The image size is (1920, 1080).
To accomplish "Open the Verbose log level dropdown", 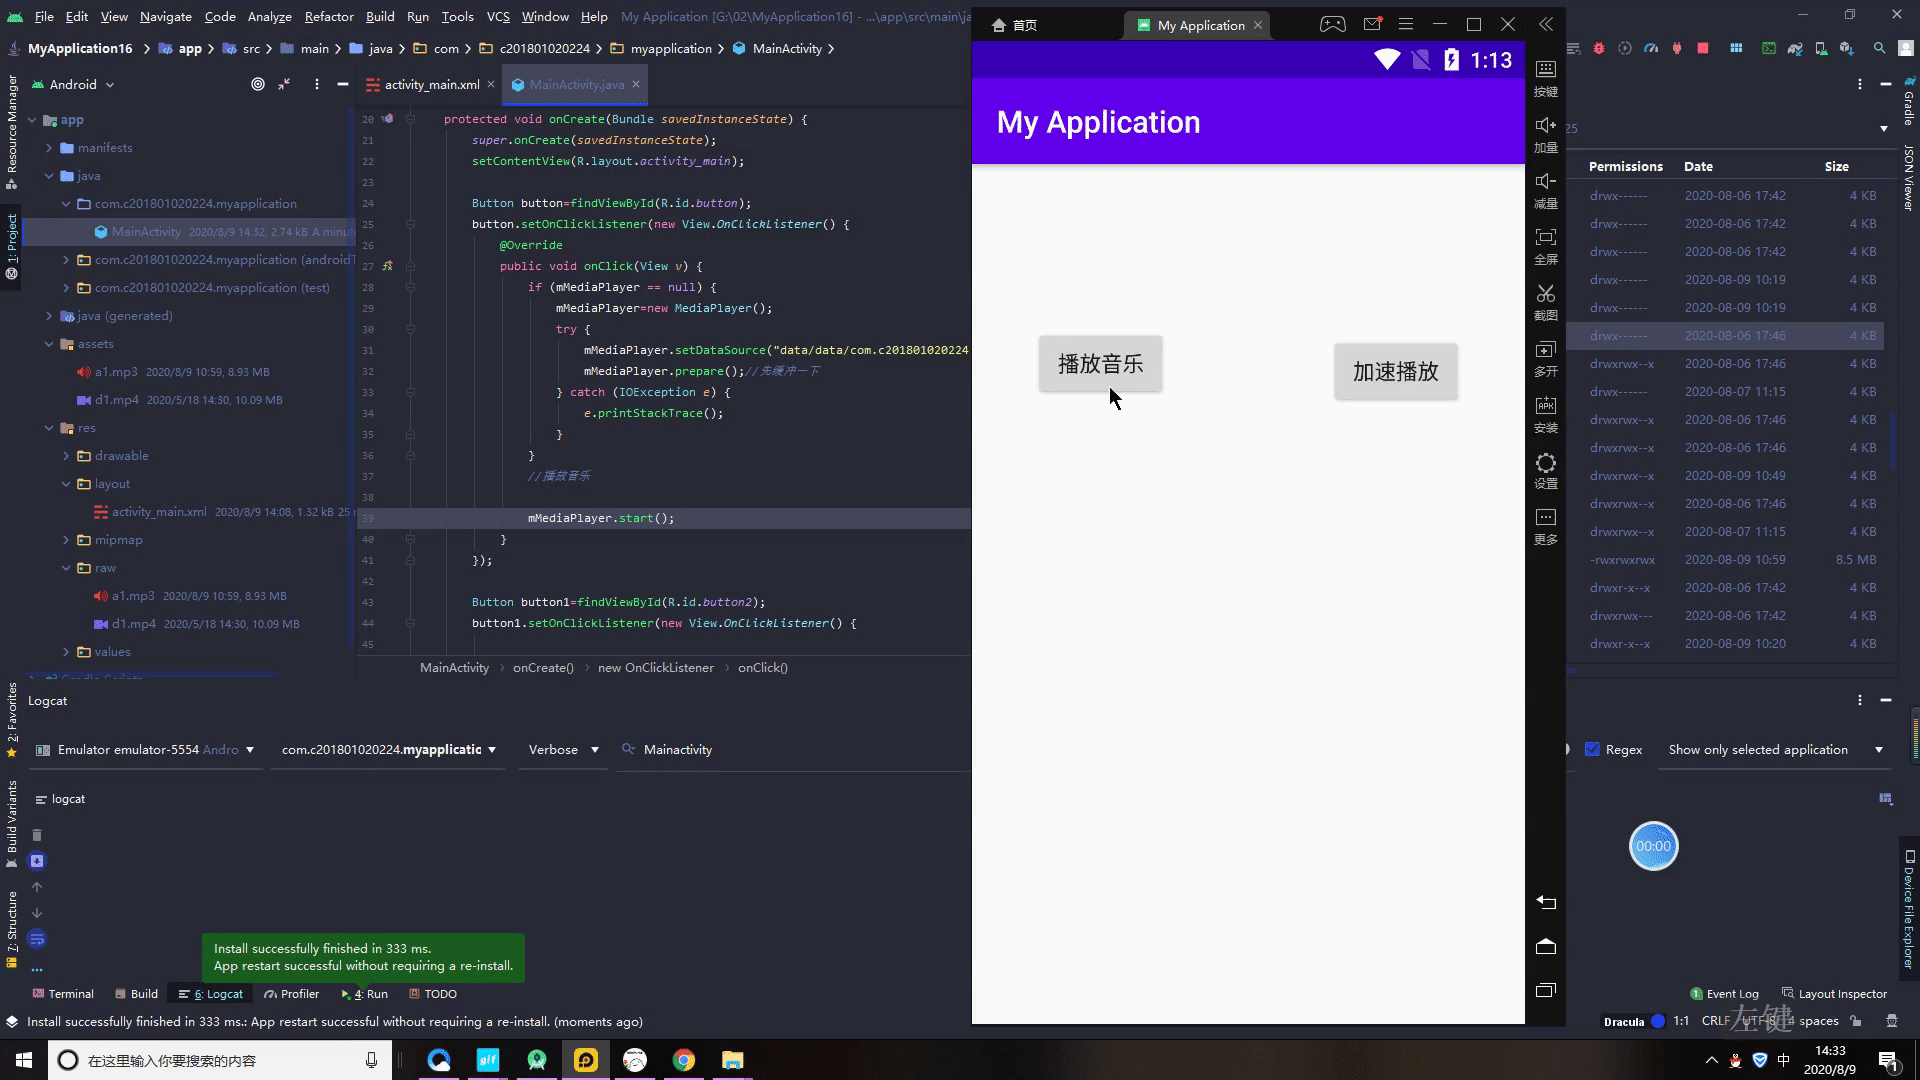I will coord(562,749).
